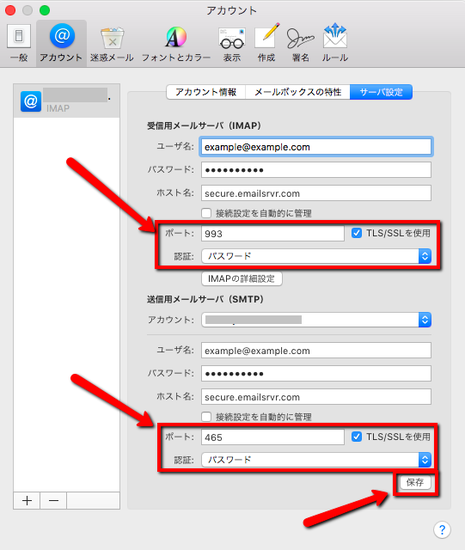This screenshot has width=465, height=550.
Task: Select the アカウント accounts toolbar icon
Action: pyautogui.click(x=61, y=43)
